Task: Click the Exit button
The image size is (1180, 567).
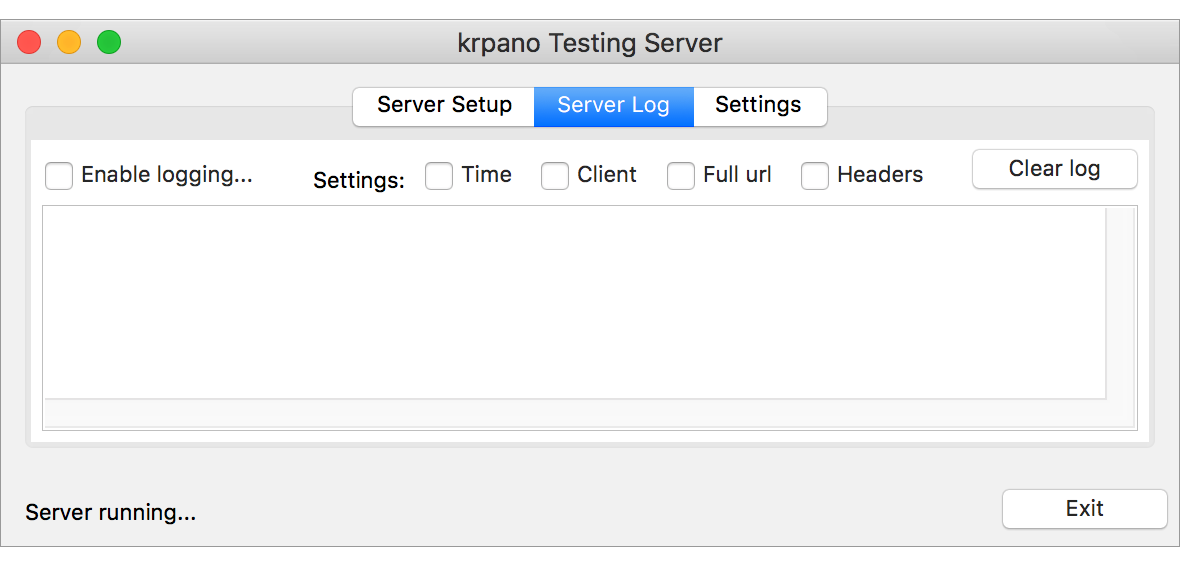Action: click(x=1084, y=508)
